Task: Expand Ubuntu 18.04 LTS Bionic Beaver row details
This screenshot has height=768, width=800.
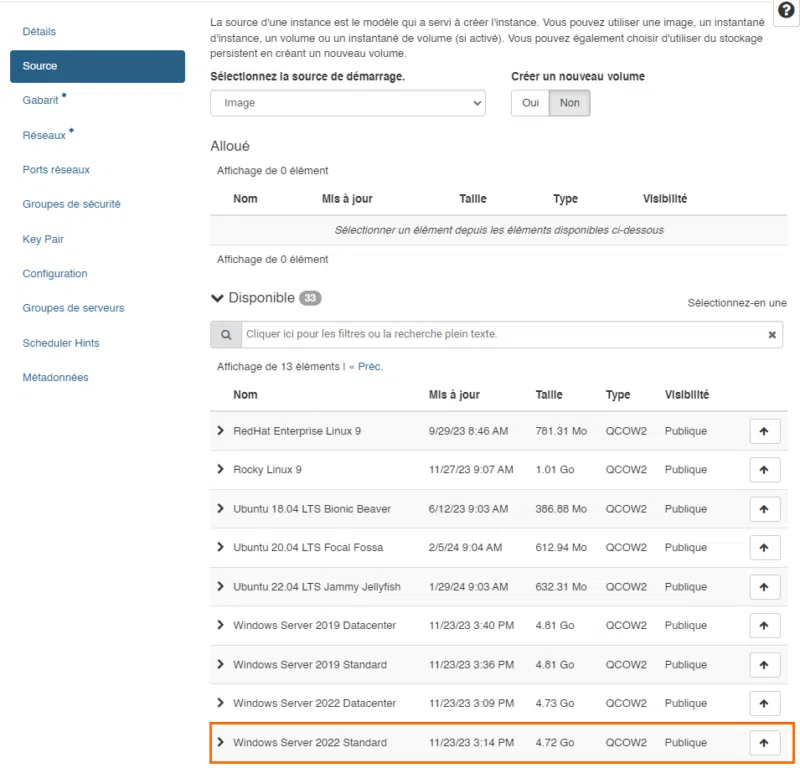Action: pyautogui.click(x=220, y=508)
